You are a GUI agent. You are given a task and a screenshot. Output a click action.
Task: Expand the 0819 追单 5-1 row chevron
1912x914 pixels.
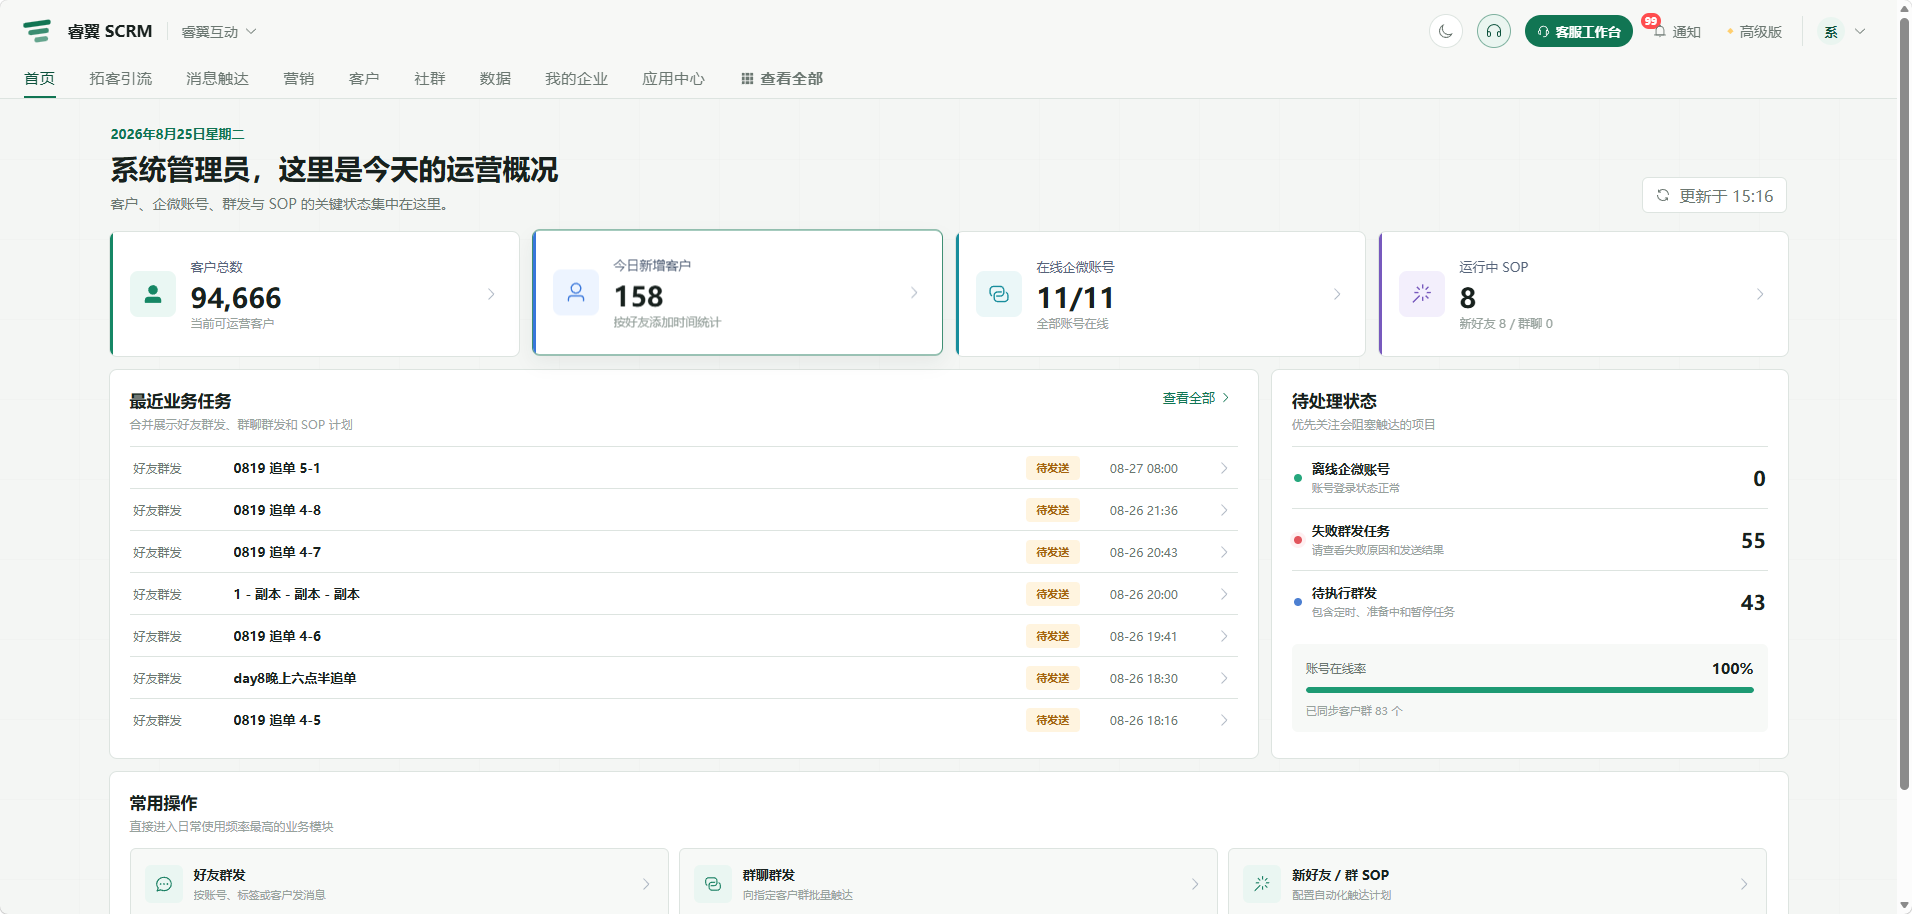coord(1224,468)
